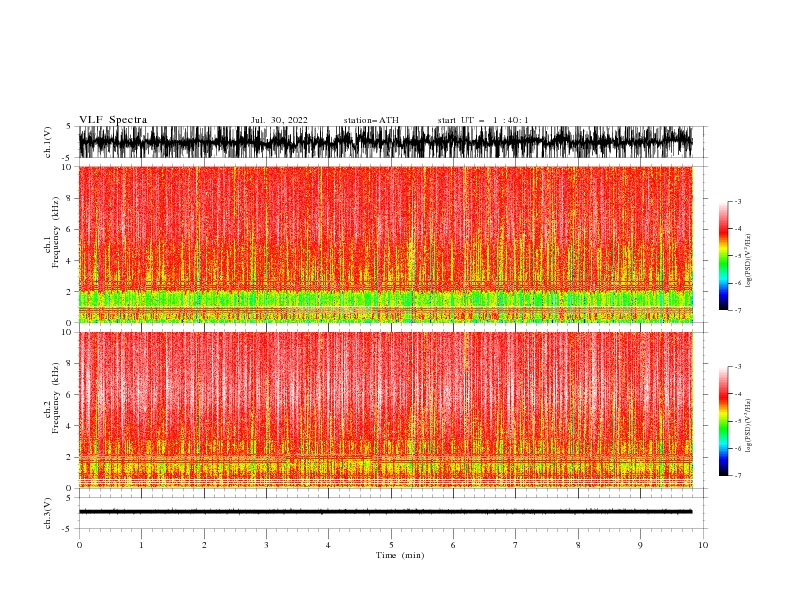Click the time axis tick label "10"

pos(703,545)
